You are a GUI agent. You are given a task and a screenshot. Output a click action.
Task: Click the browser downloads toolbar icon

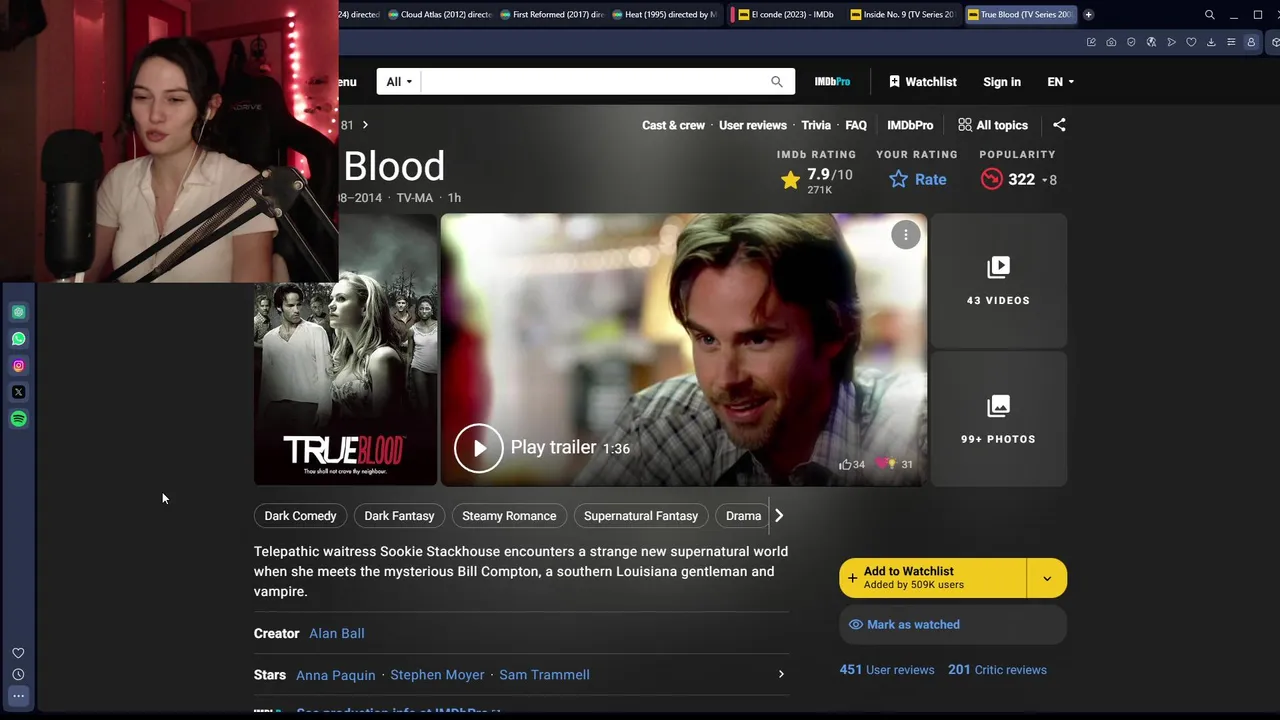click(x=1211, y=42)
